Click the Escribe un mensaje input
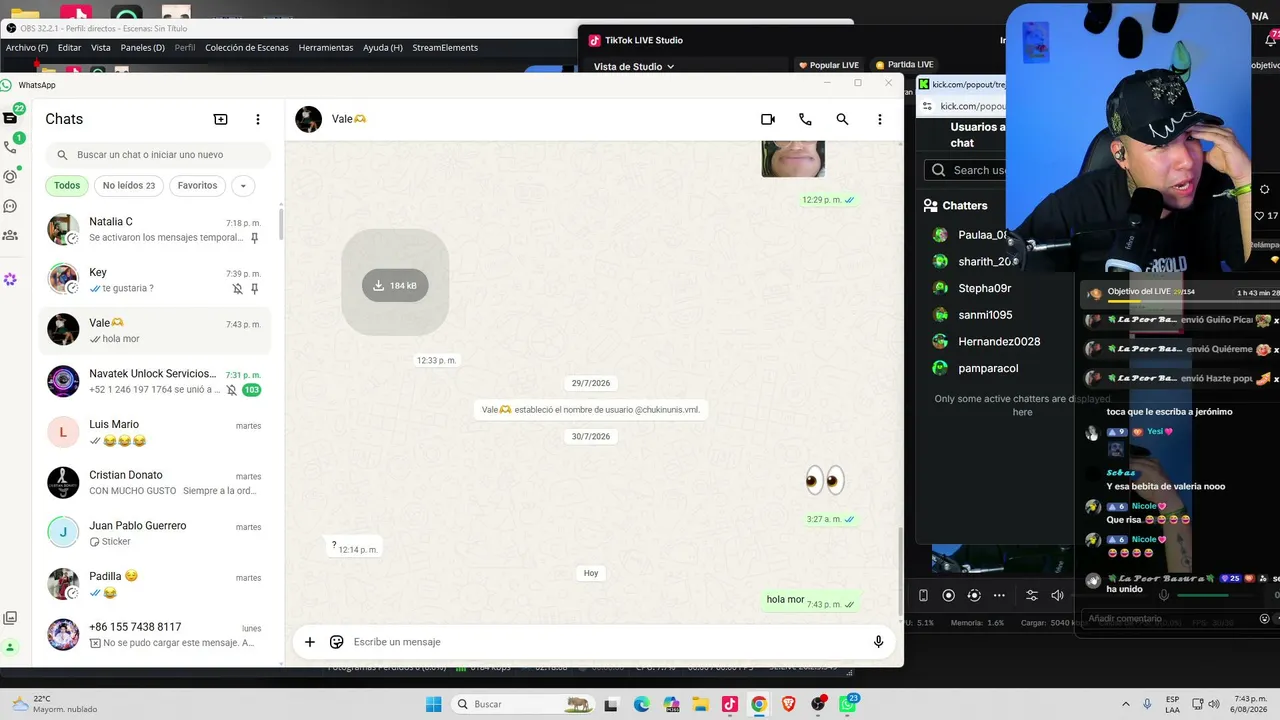Viewport: 1280px width, 720px height. coord(605,642)
